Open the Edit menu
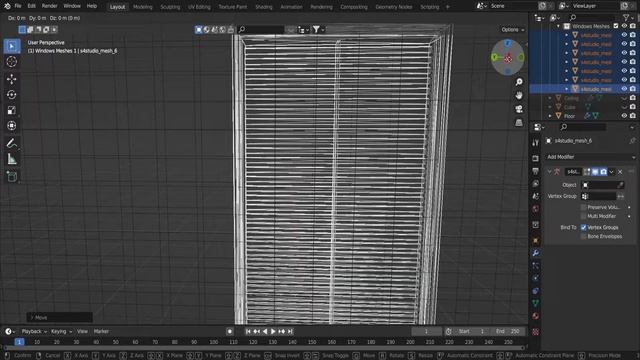640x360 pixels. coord(31,6)
